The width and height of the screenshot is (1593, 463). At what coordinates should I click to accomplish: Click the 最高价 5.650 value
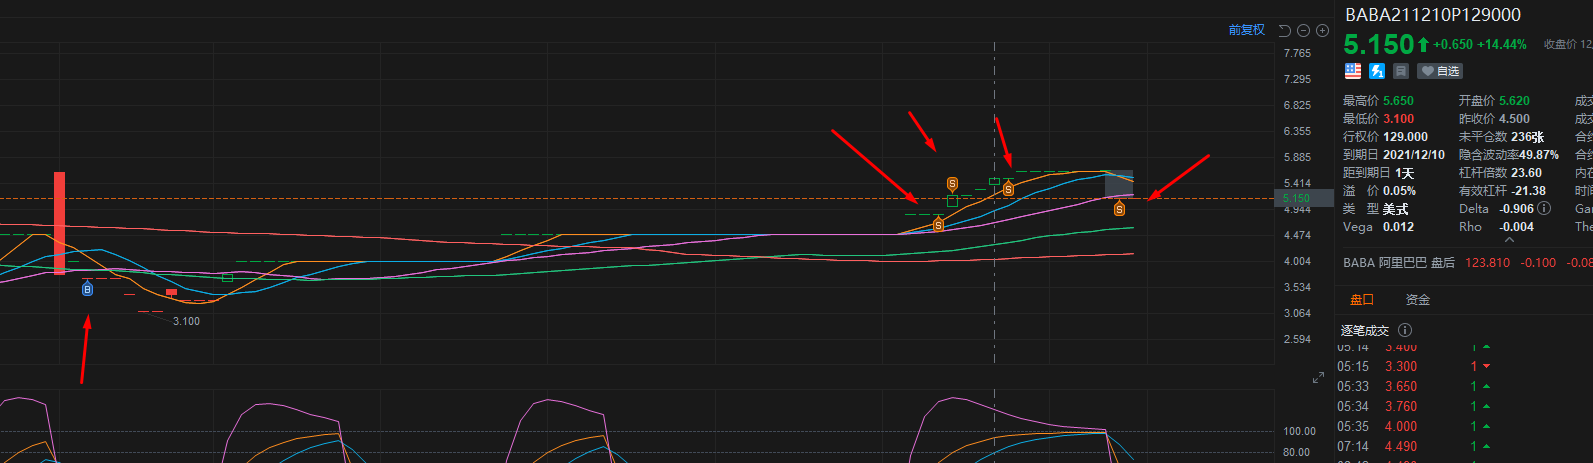click(x=1398, y=101)
